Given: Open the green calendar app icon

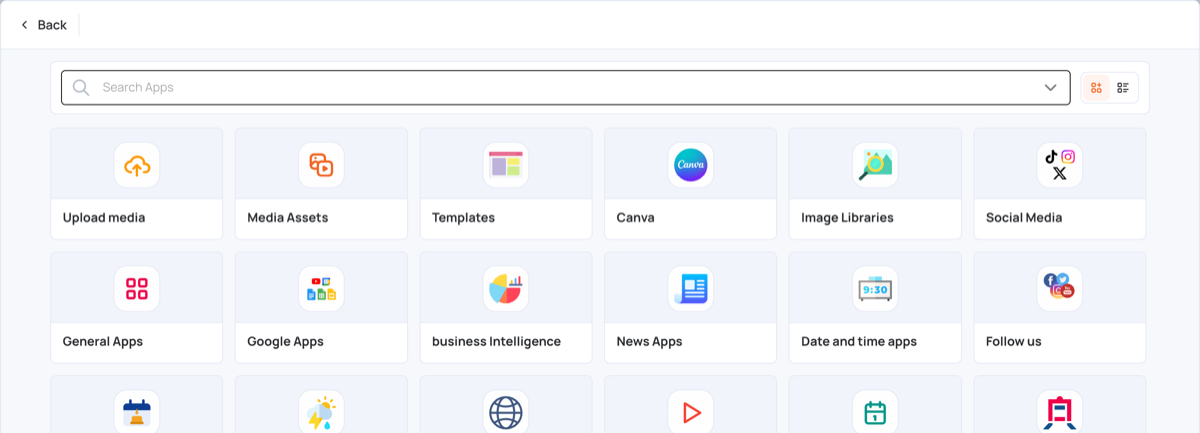Looking at the screenshot, I should click(875, 412).
